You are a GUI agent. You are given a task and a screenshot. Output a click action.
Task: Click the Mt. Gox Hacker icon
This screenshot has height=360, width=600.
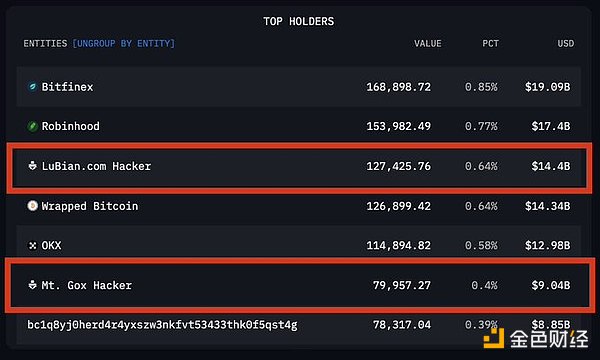pos(33,285)
